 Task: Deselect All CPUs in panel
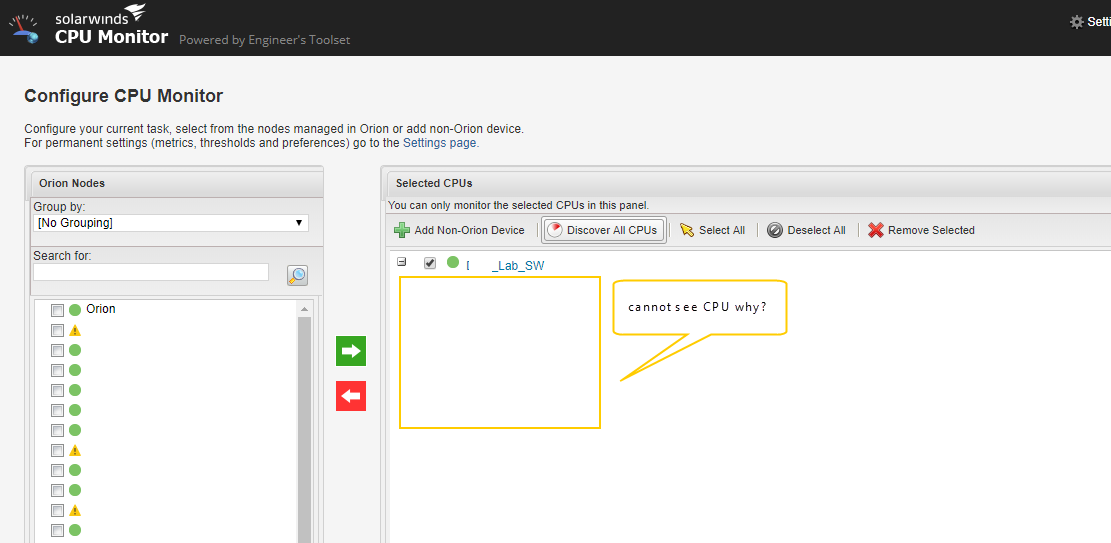pos(806,230)
